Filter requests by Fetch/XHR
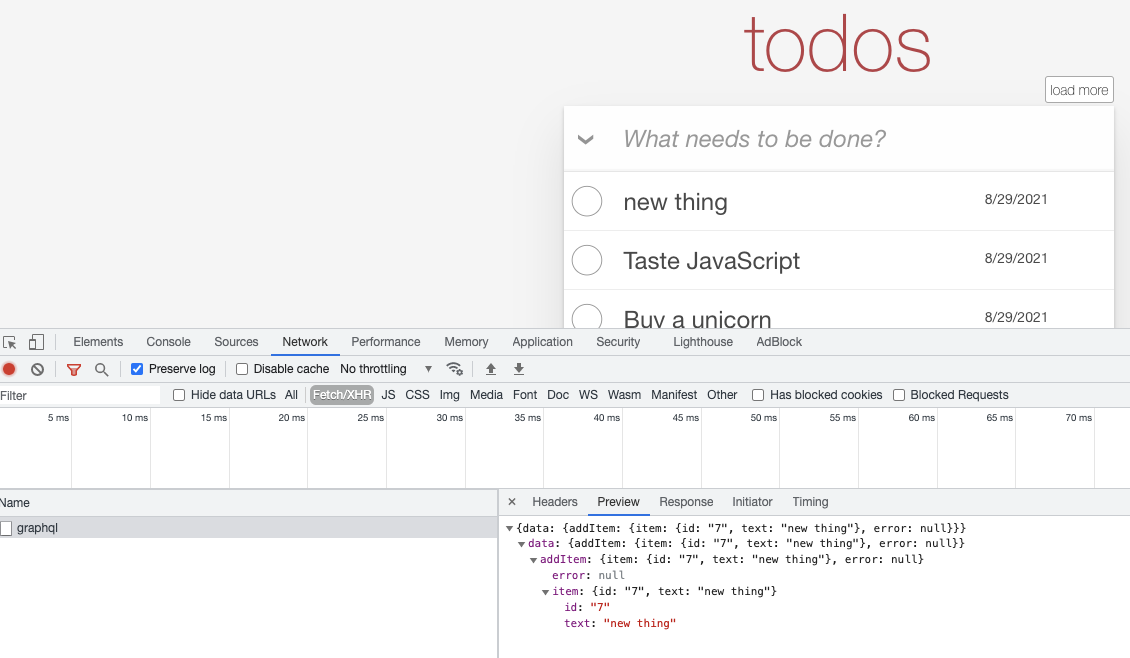 pos(342,395)
